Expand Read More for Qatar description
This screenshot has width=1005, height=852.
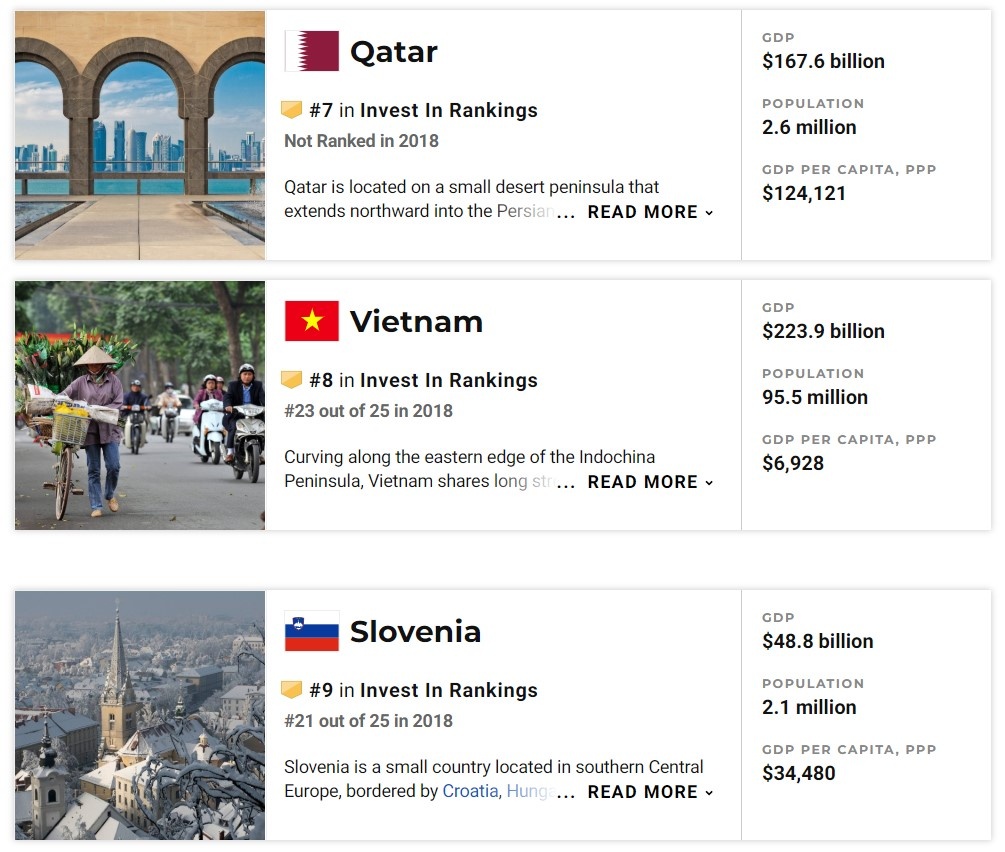pos(650,212)
